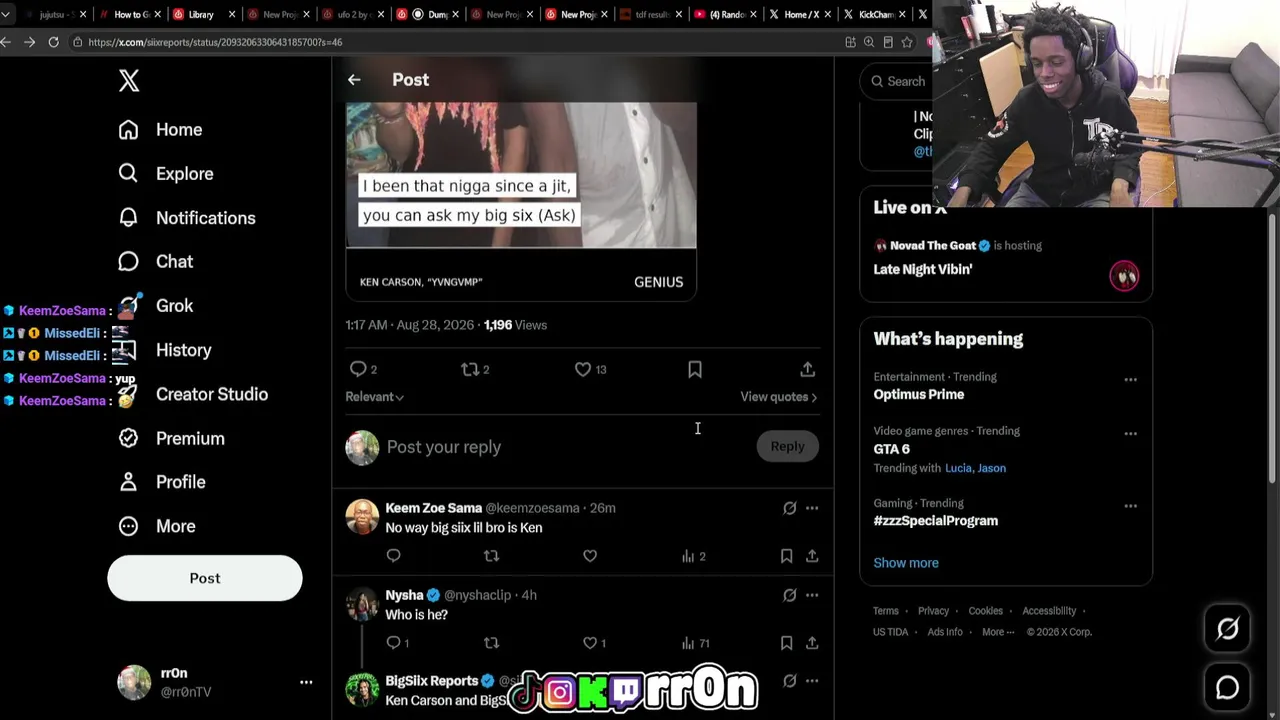Reply to Keem Zoe Sama's comment

click(x=393, y=556)
